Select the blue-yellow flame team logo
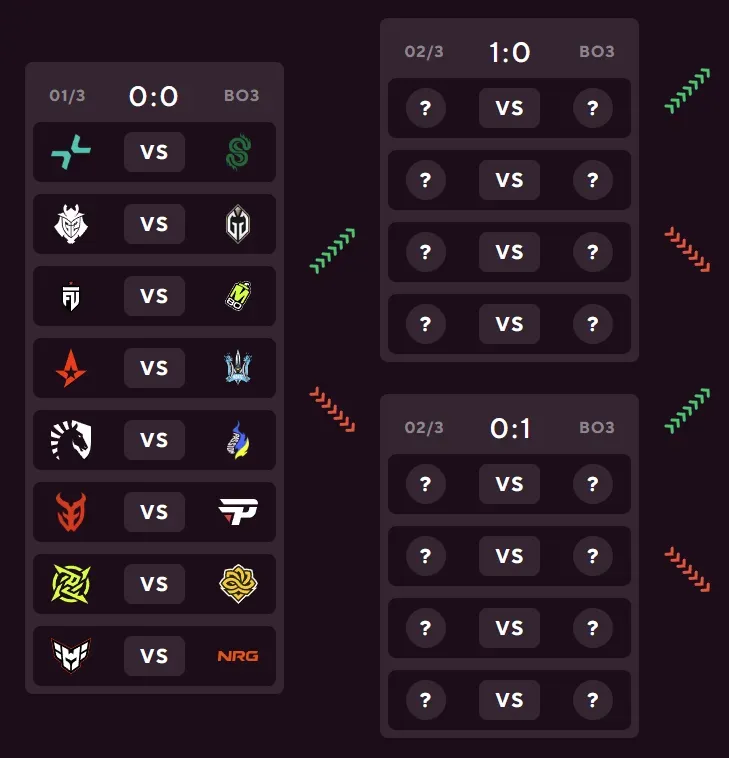Image resolution: width=729 pixels, height=758 pixels. pyautogui.click(x=238, y=440)
